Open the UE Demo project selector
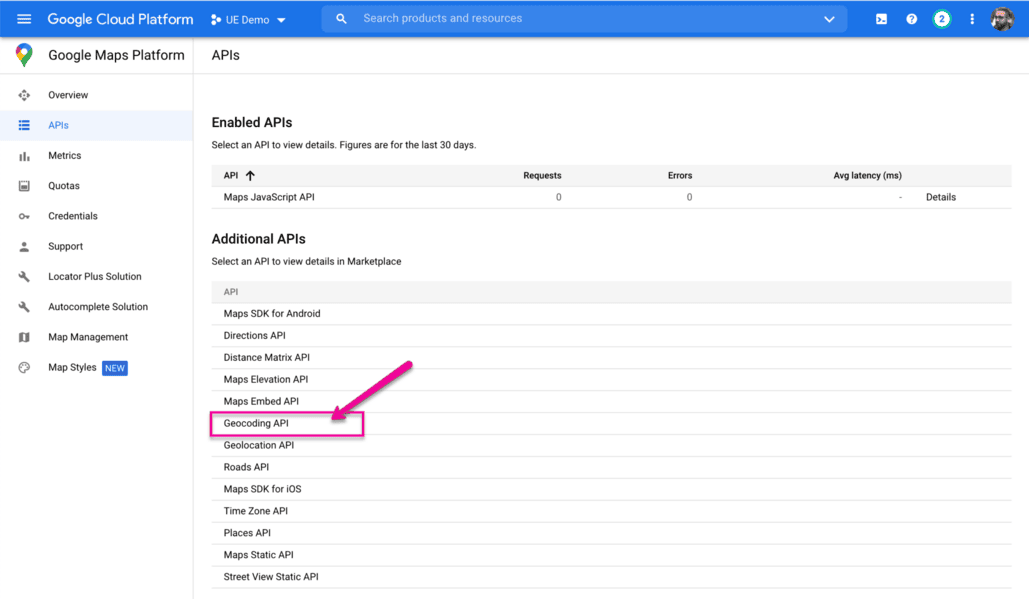 point(248,19)
